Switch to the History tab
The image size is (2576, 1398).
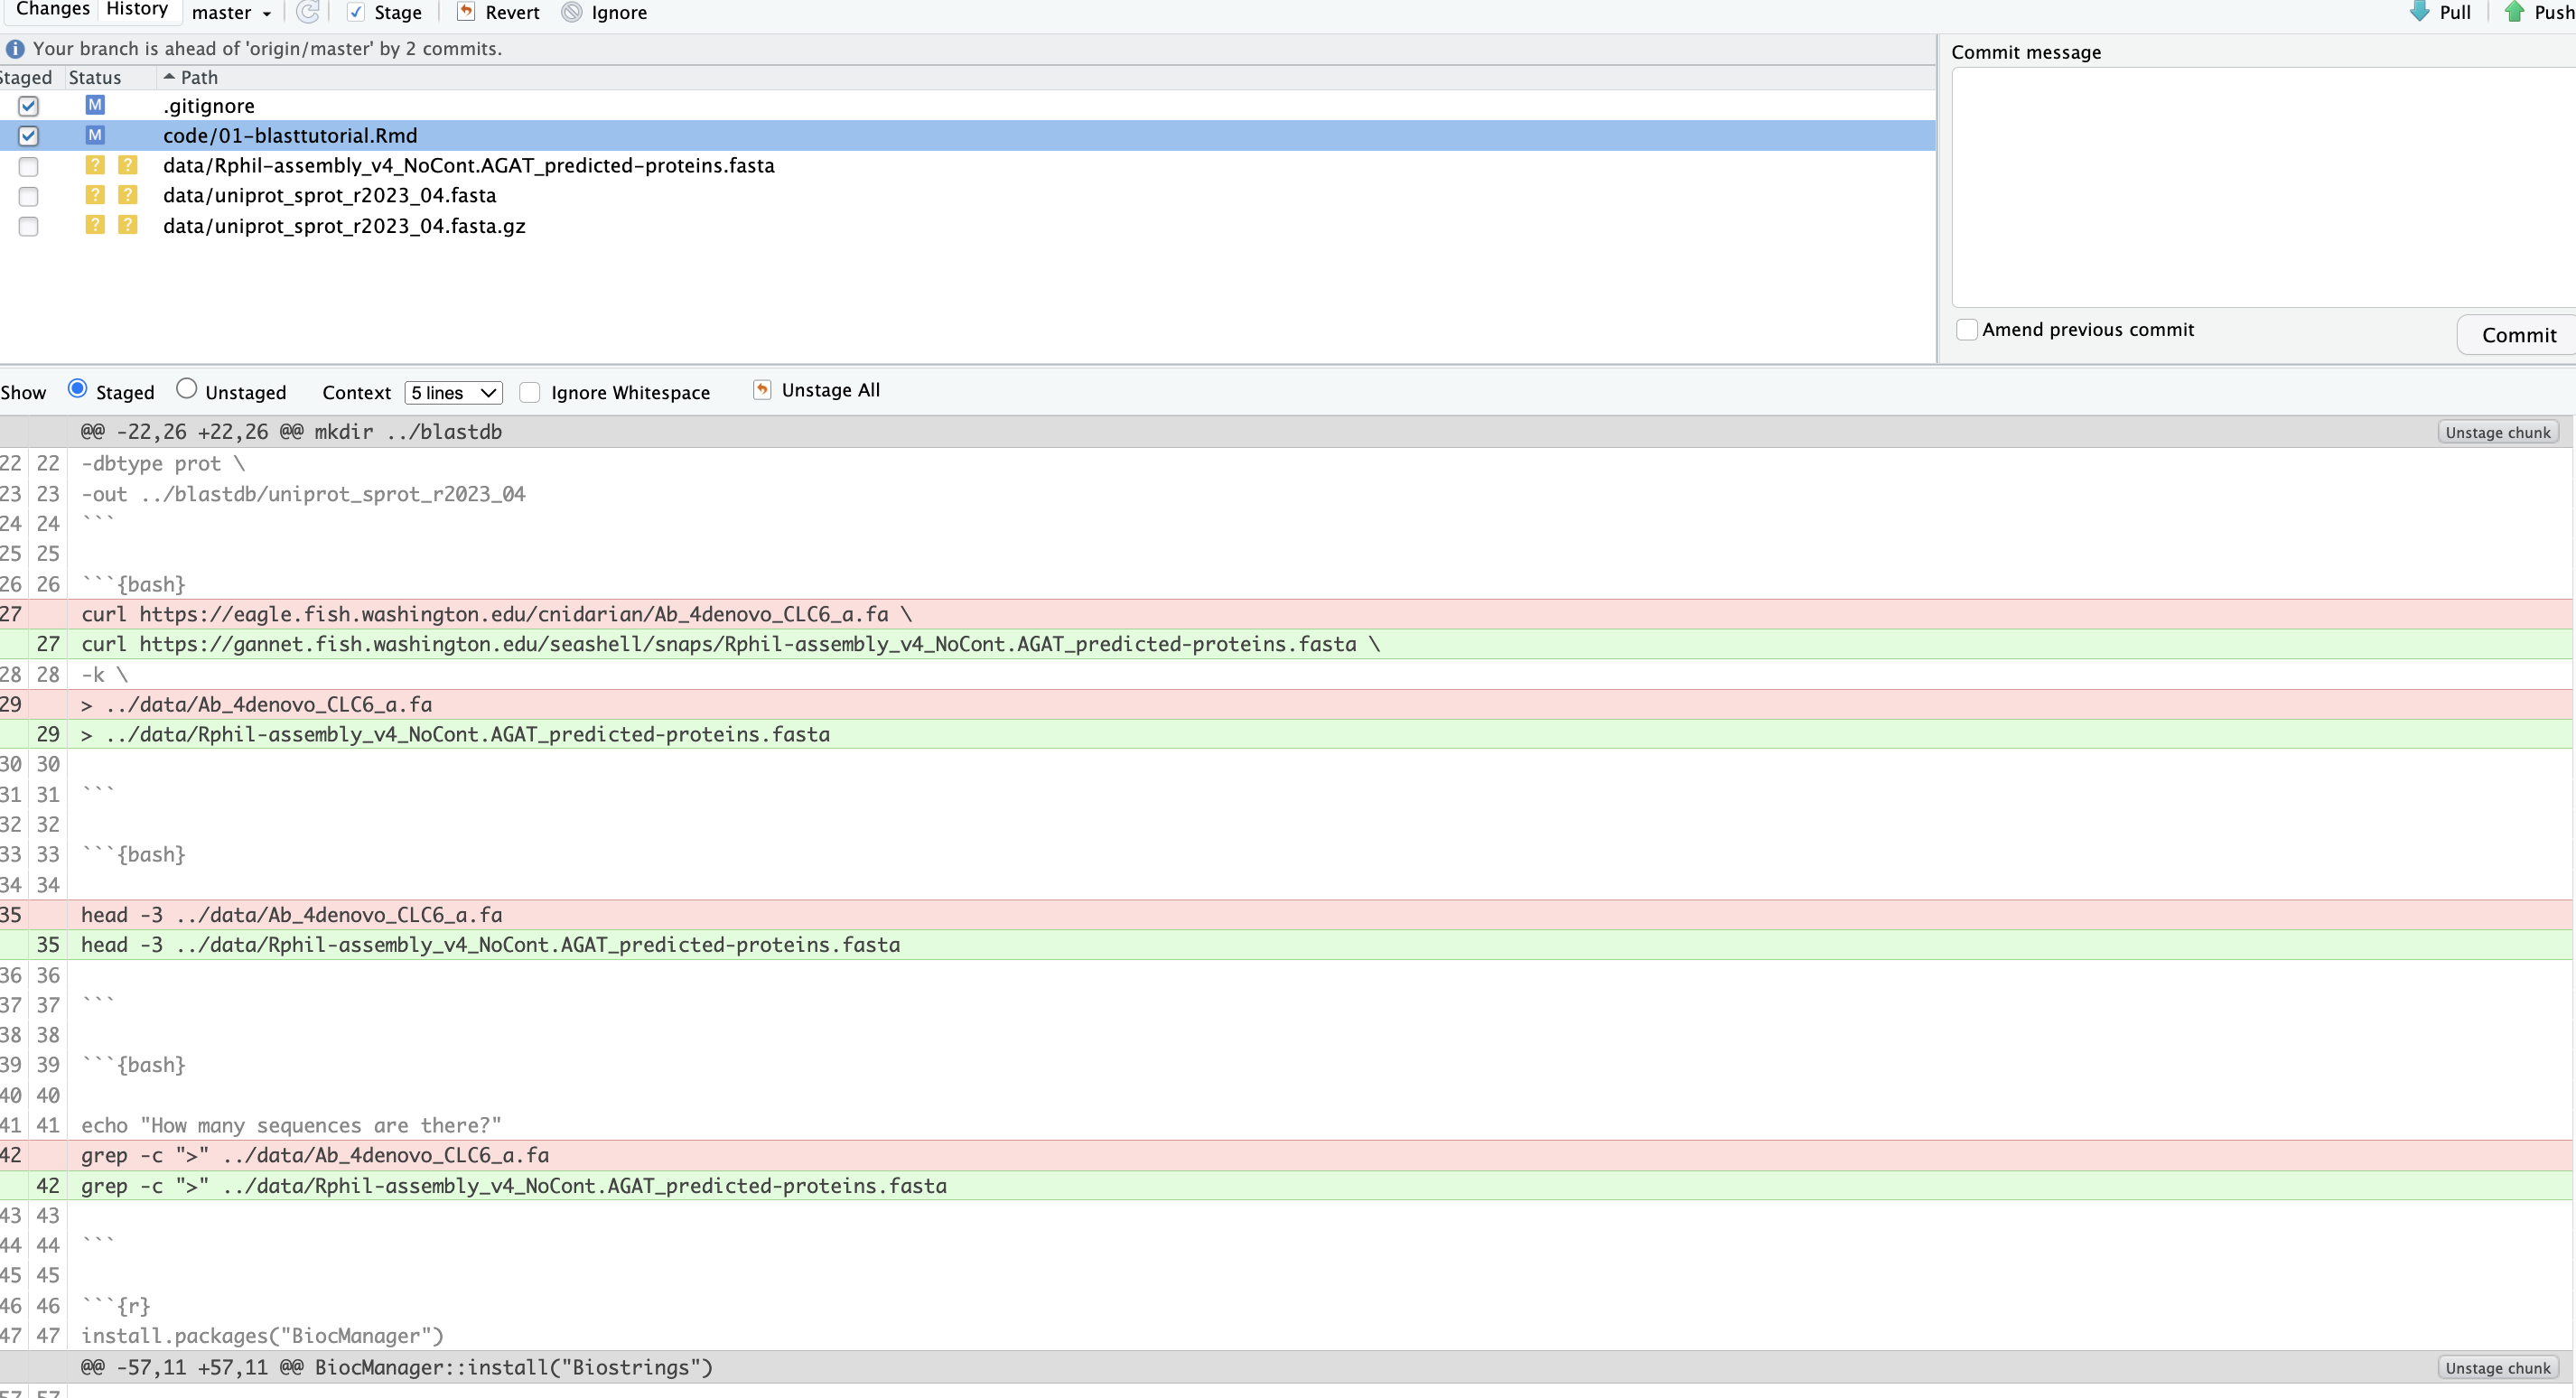point(137,9)
